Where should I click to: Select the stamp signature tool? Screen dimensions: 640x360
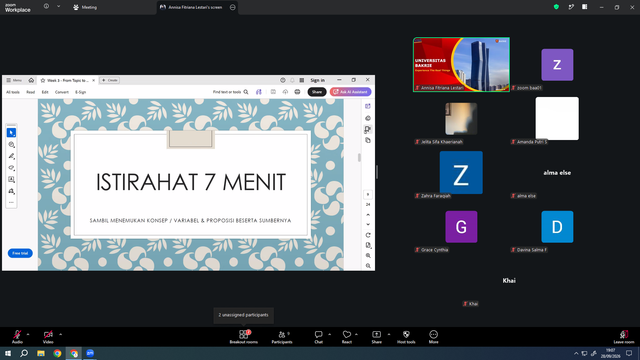point(11,191)
